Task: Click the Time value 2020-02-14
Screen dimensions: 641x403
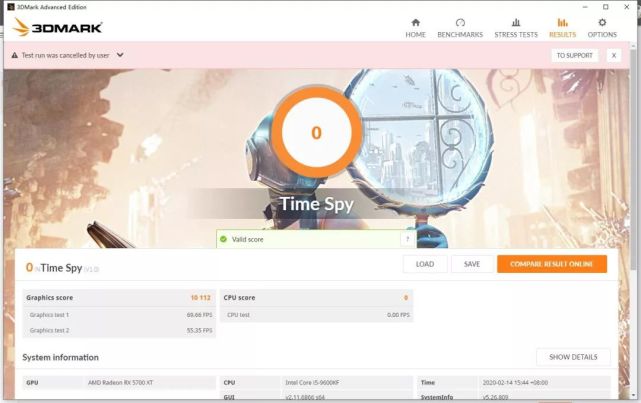Action: click(x=515, y=383)
